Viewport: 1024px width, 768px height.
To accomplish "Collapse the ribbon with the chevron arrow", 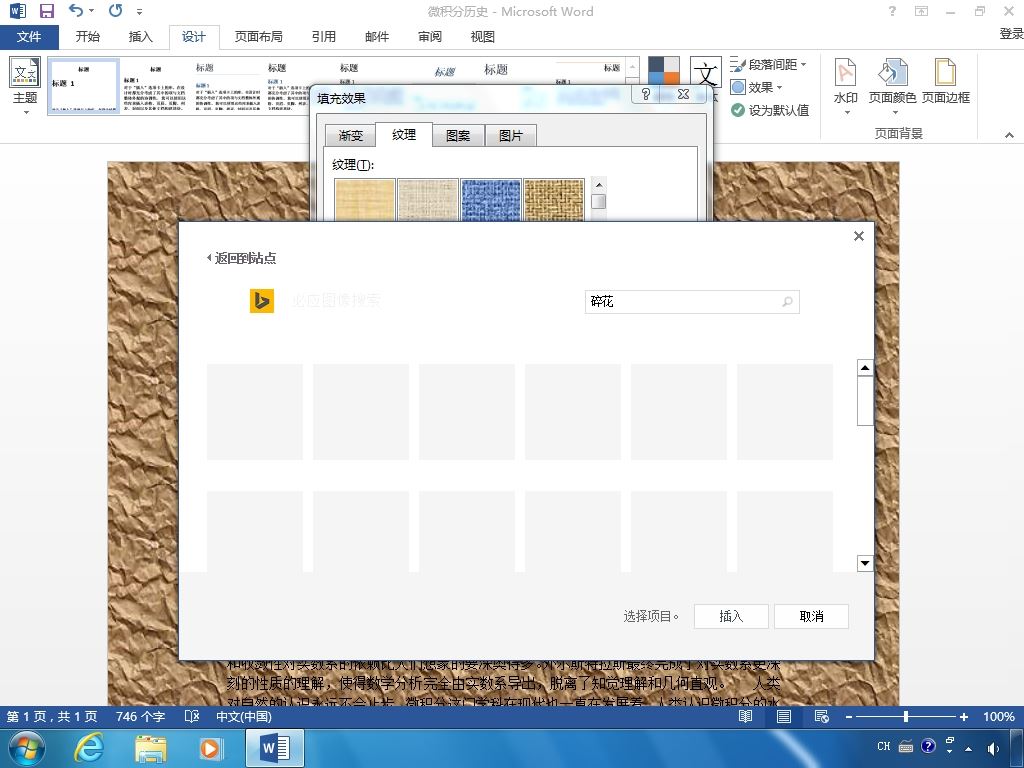I will [x=1009, y=135].
